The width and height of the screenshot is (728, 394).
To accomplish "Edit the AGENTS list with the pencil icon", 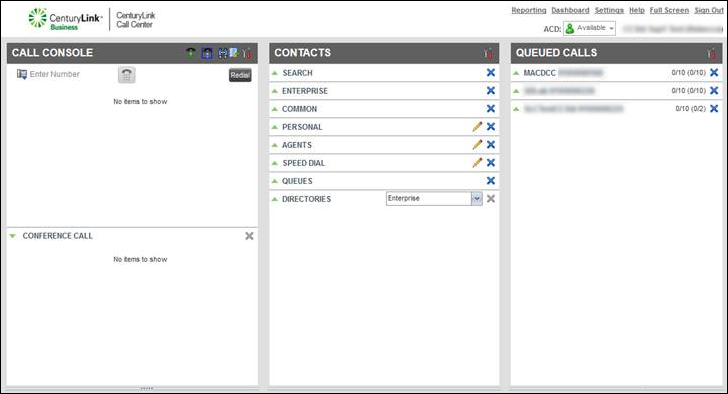I will pyautogui.click(x=477, y=144).
